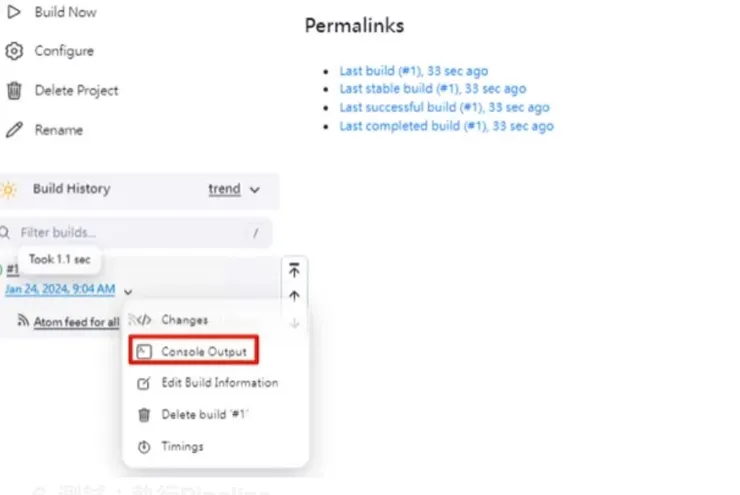Choose Timings in the build menu
Viewport: 740px width, 495px height.
click(x=182, y=447)
